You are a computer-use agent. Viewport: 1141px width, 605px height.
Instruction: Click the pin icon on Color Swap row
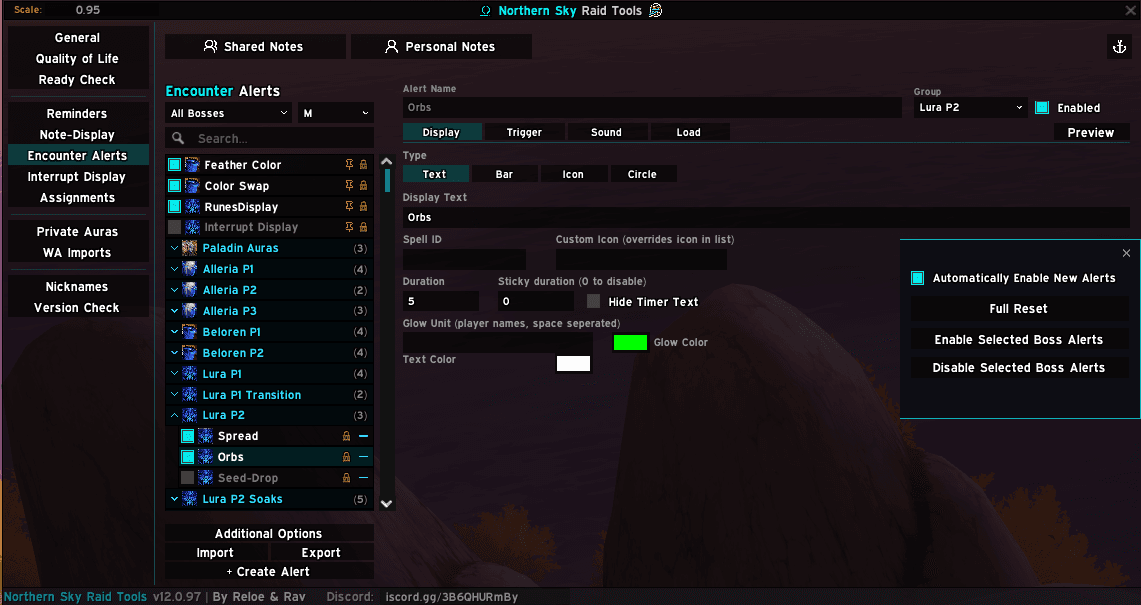(x=349, y=186)
